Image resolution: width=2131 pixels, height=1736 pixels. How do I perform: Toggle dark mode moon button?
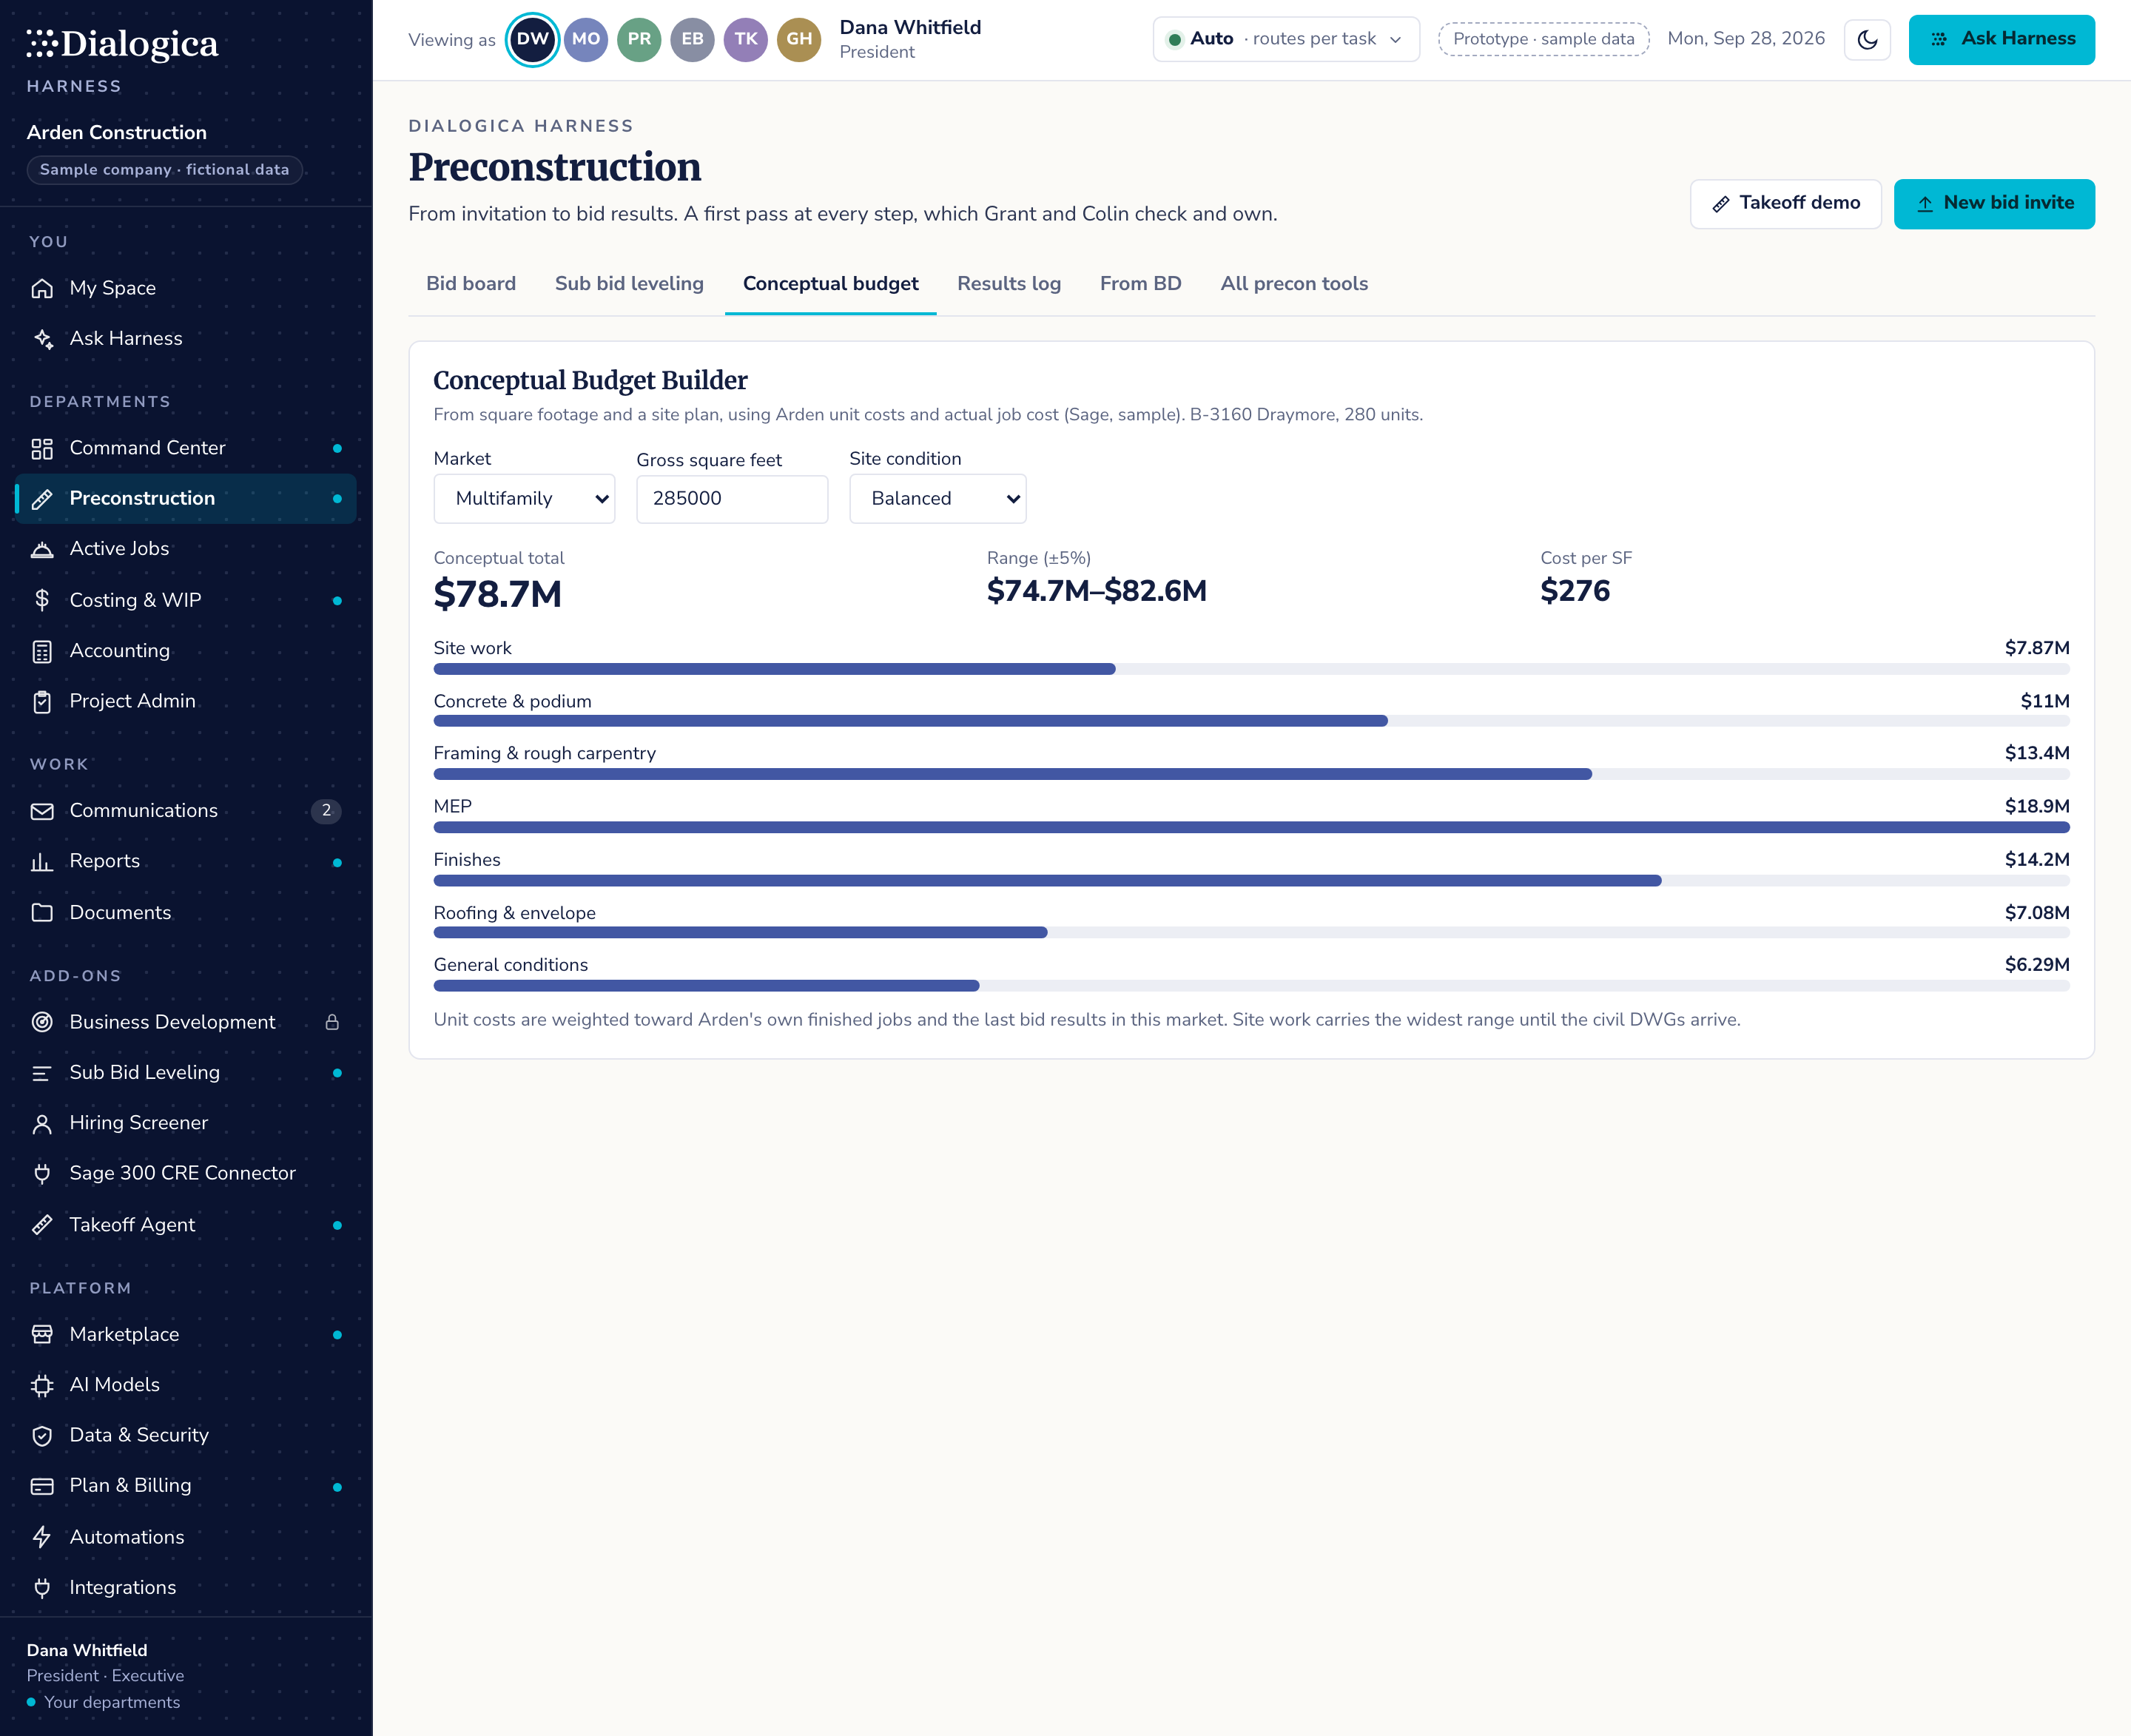click(x=1867, y=40)
